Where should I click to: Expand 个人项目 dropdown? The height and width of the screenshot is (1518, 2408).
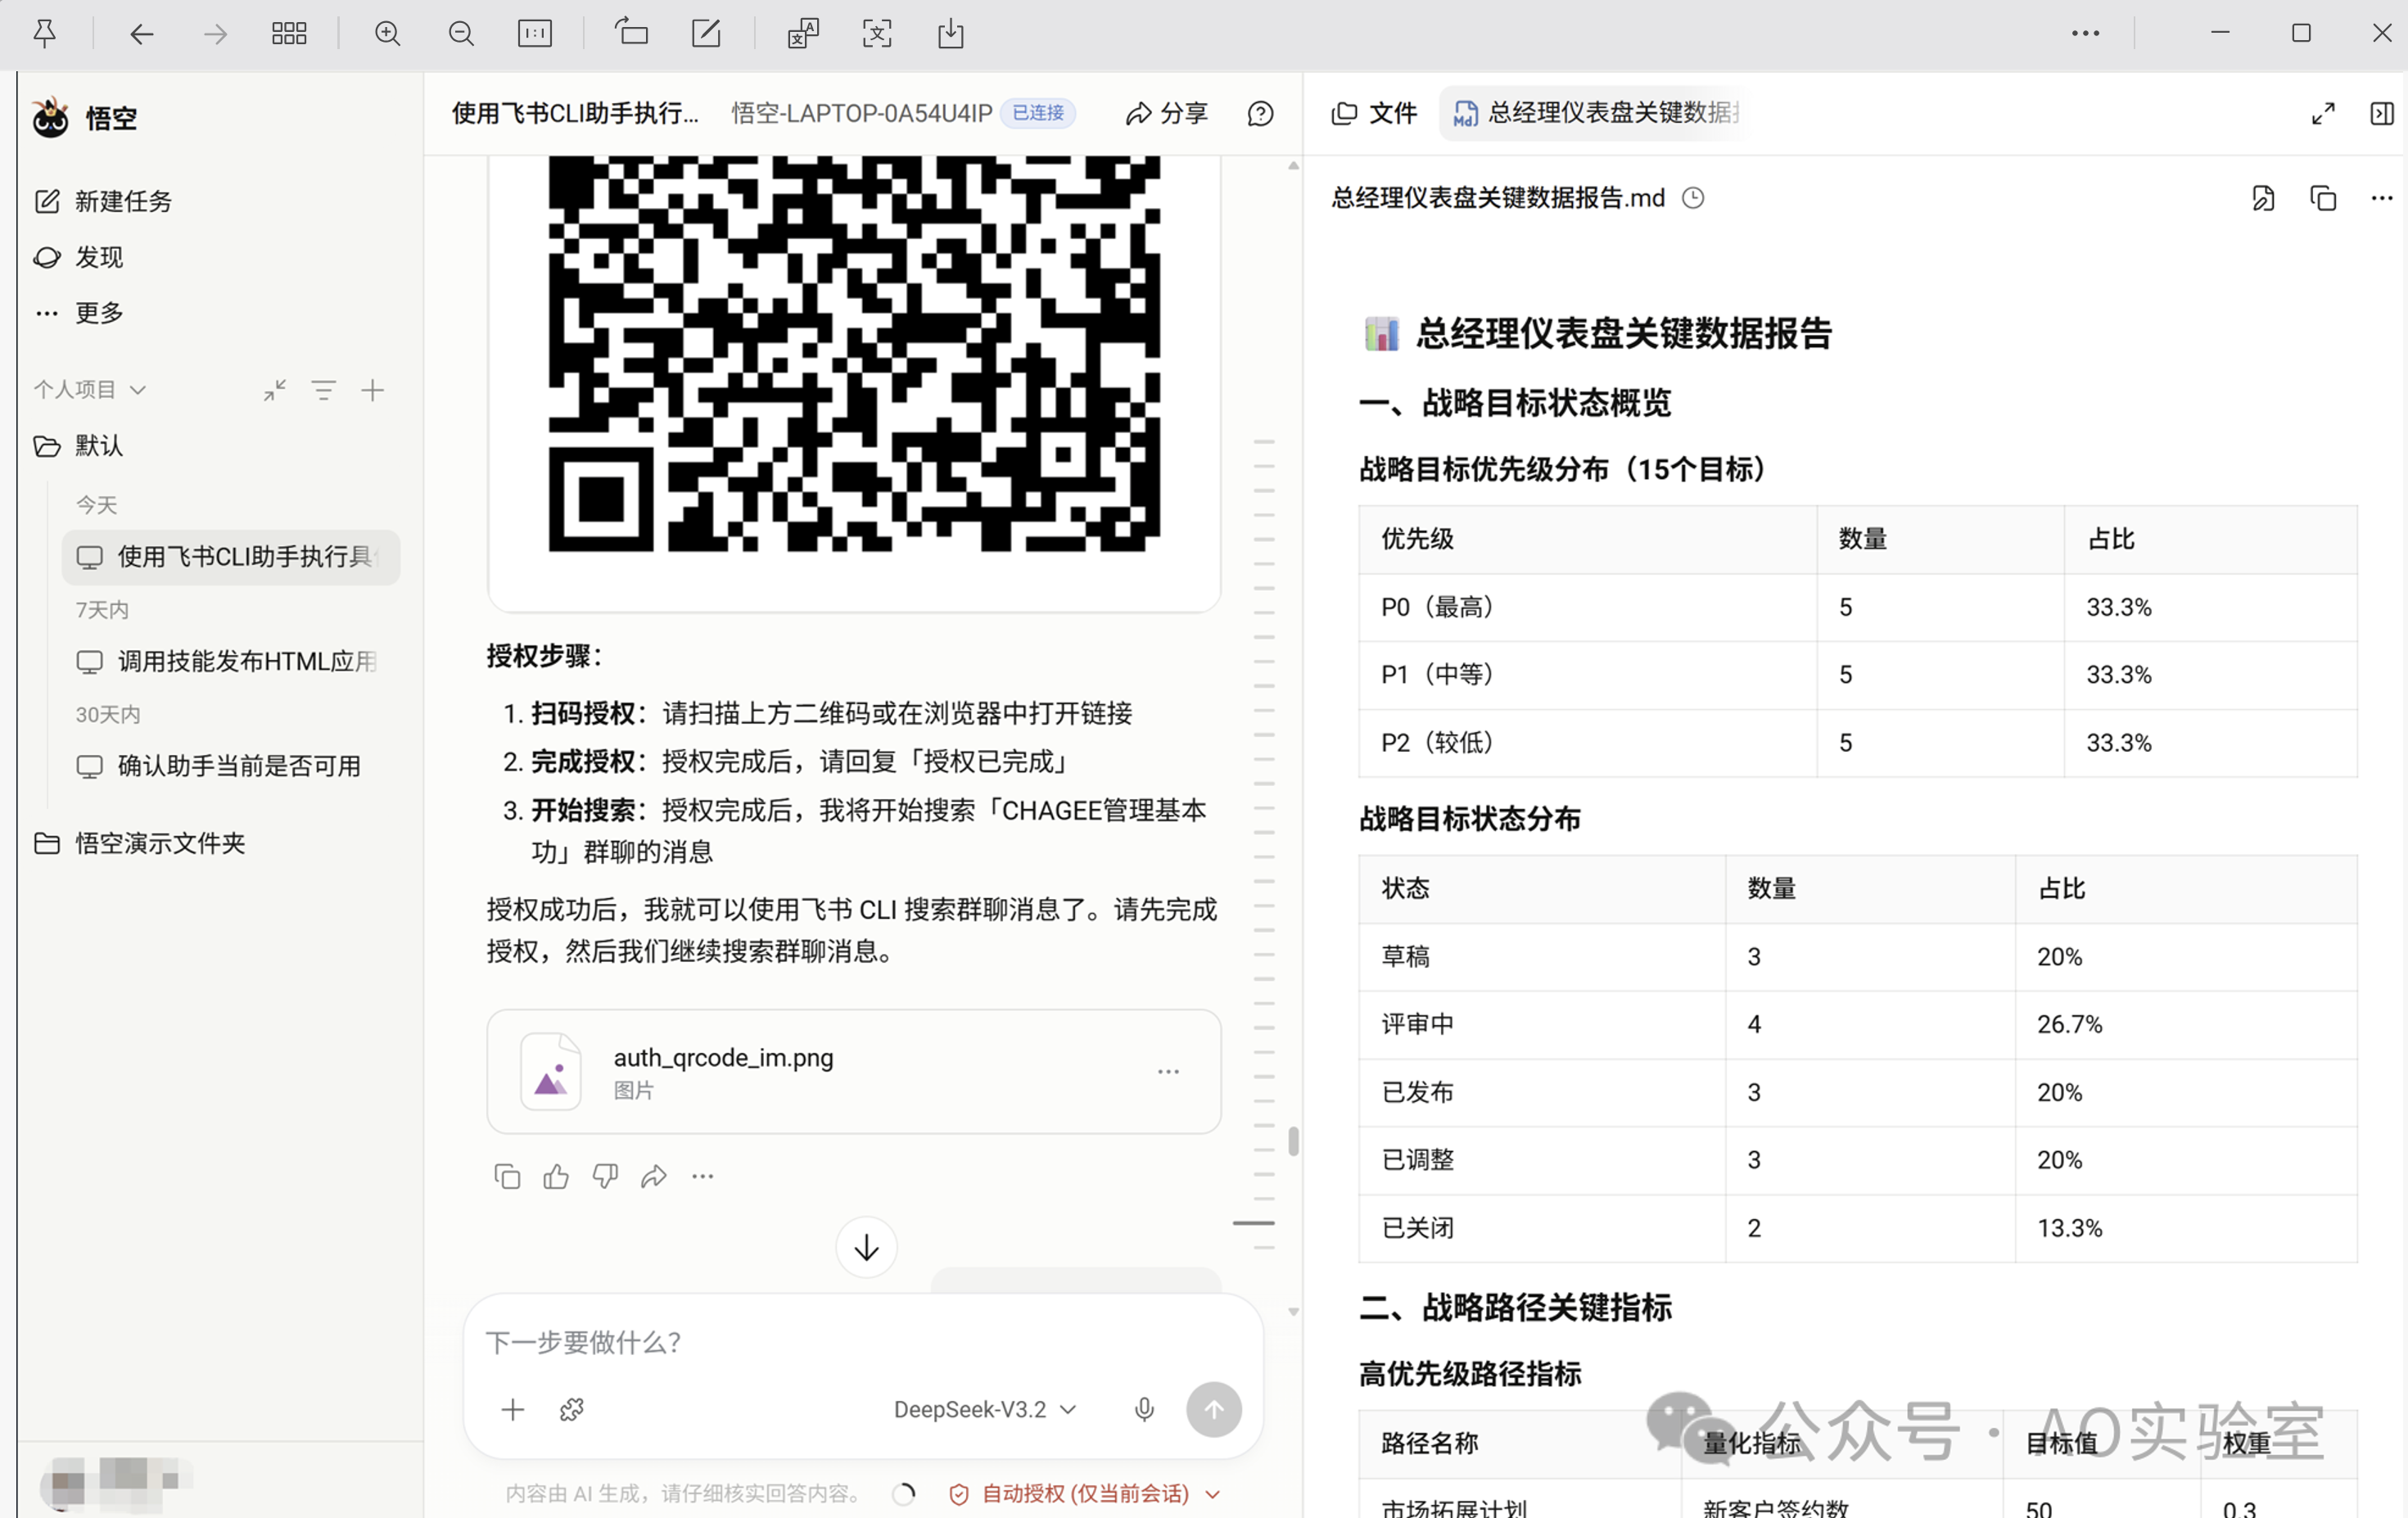[x=90, y=389]
